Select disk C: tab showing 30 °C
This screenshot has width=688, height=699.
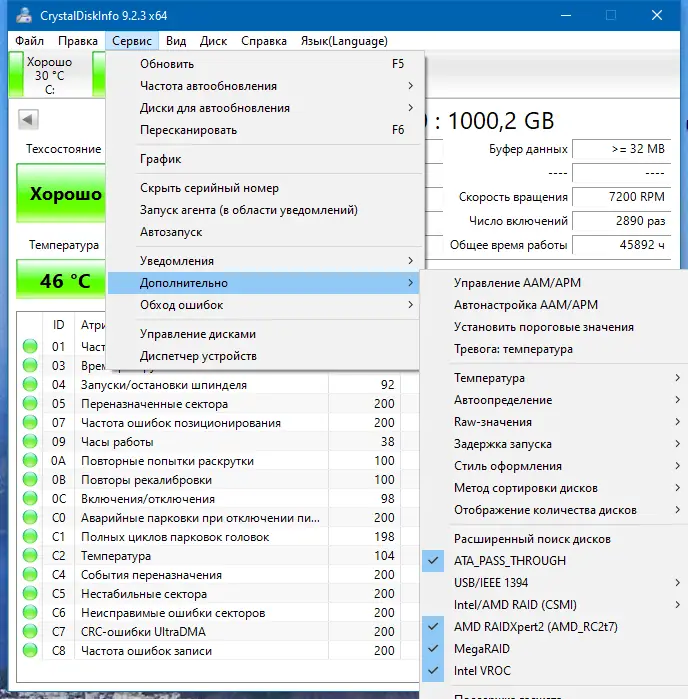(49, 75)
